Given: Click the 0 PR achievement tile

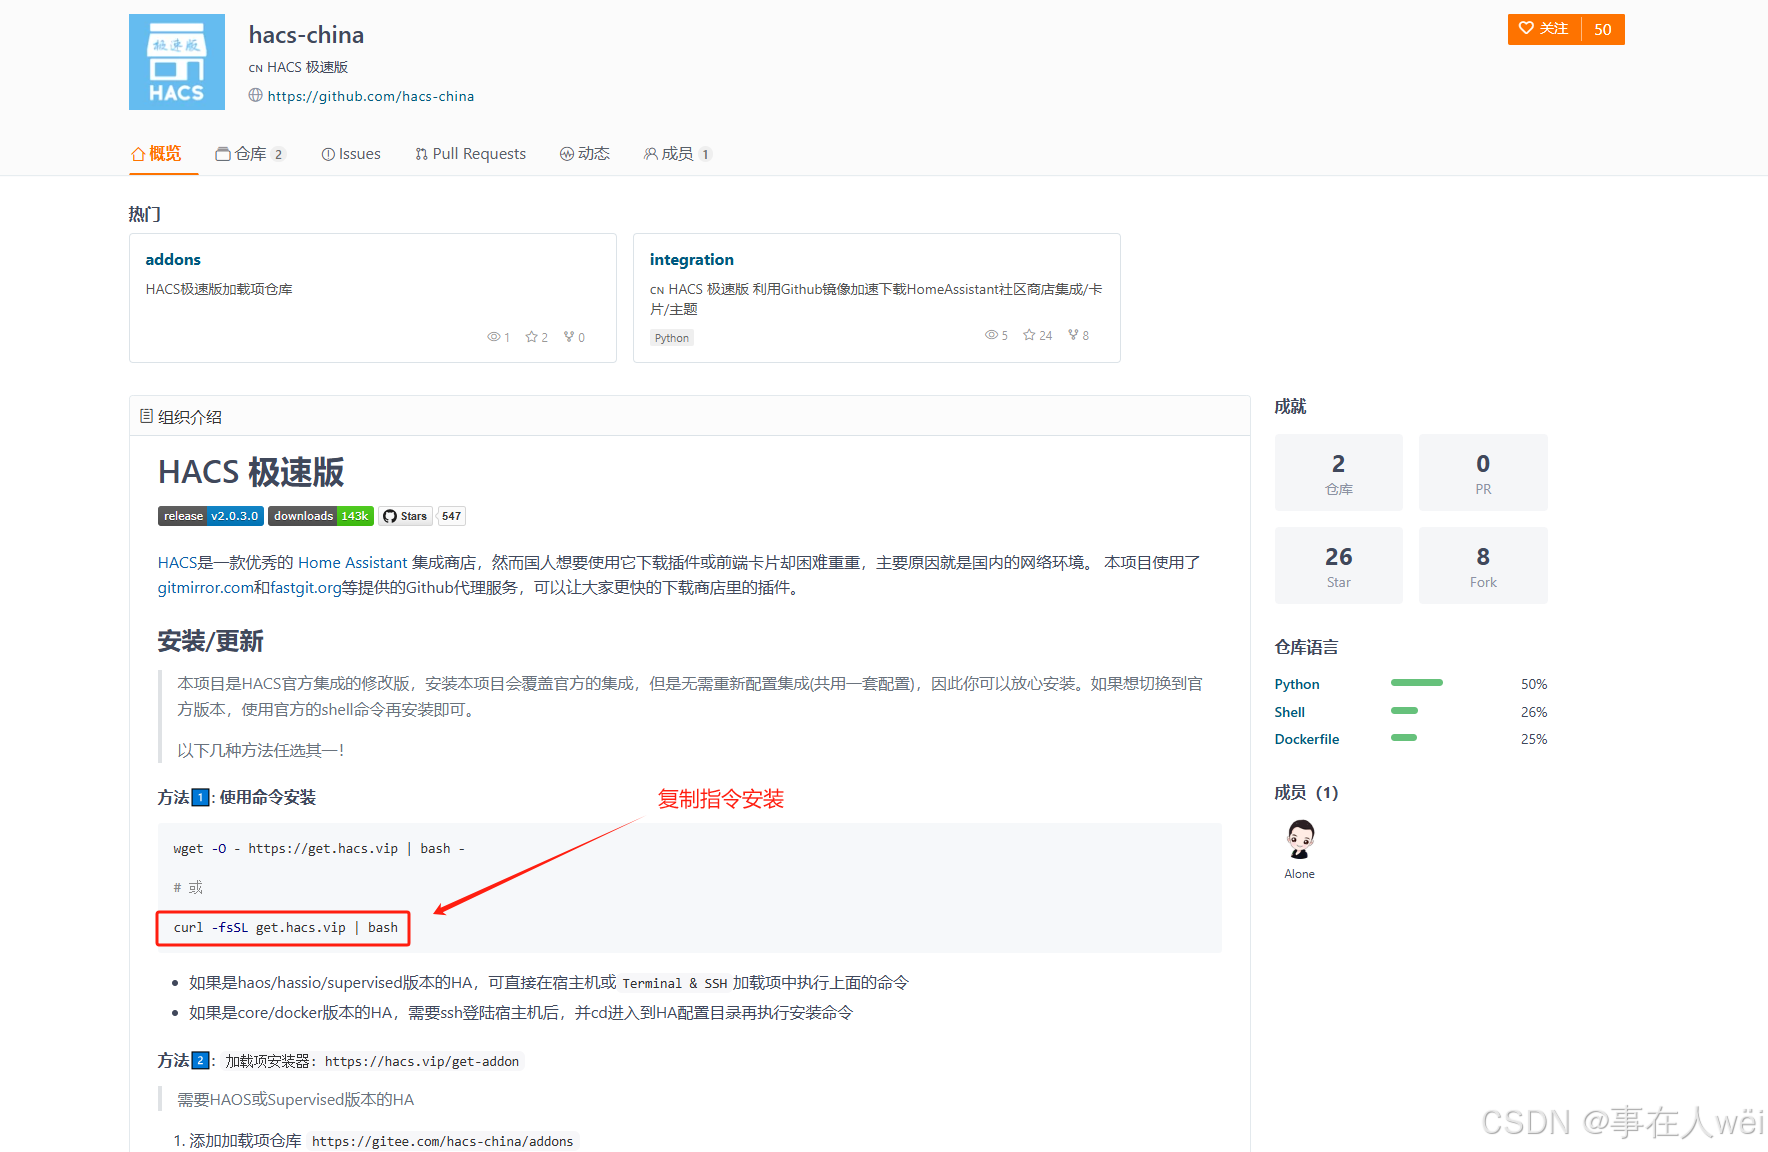Looking at the screenshot, I should [x=1483, y=472].
